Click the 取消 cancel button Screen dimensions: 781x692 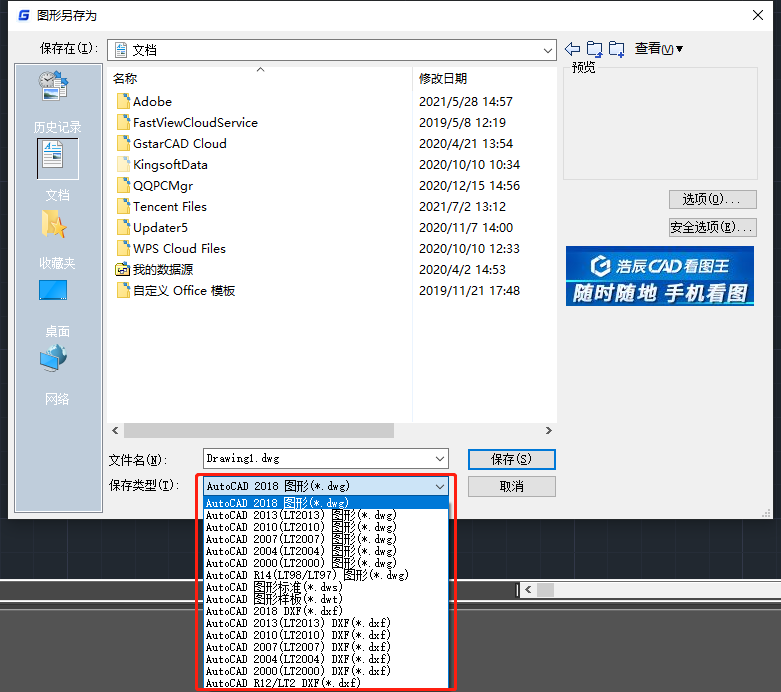coord(512,486)
